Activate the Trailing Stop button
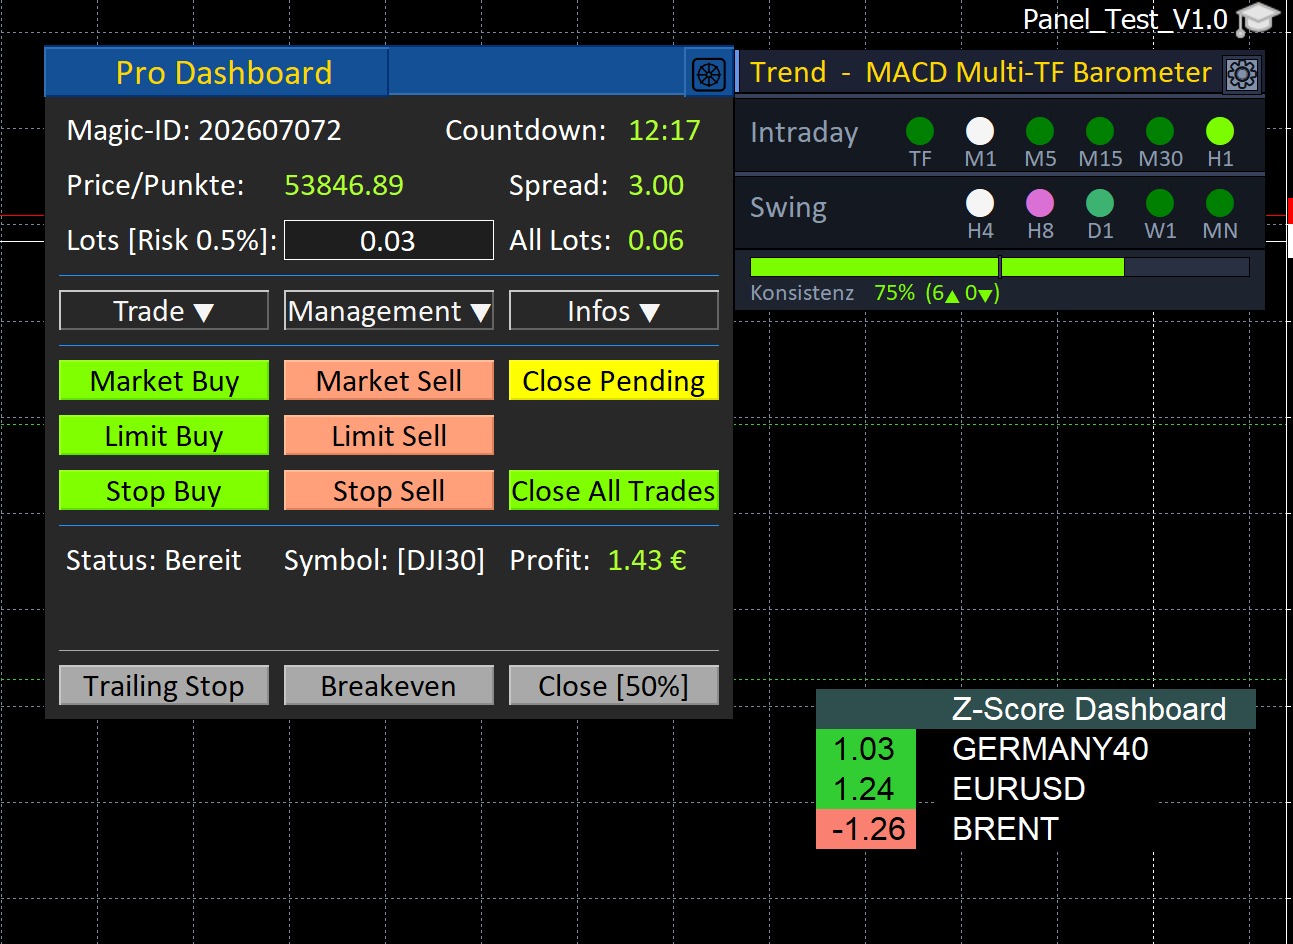 (x=164, y=686)
